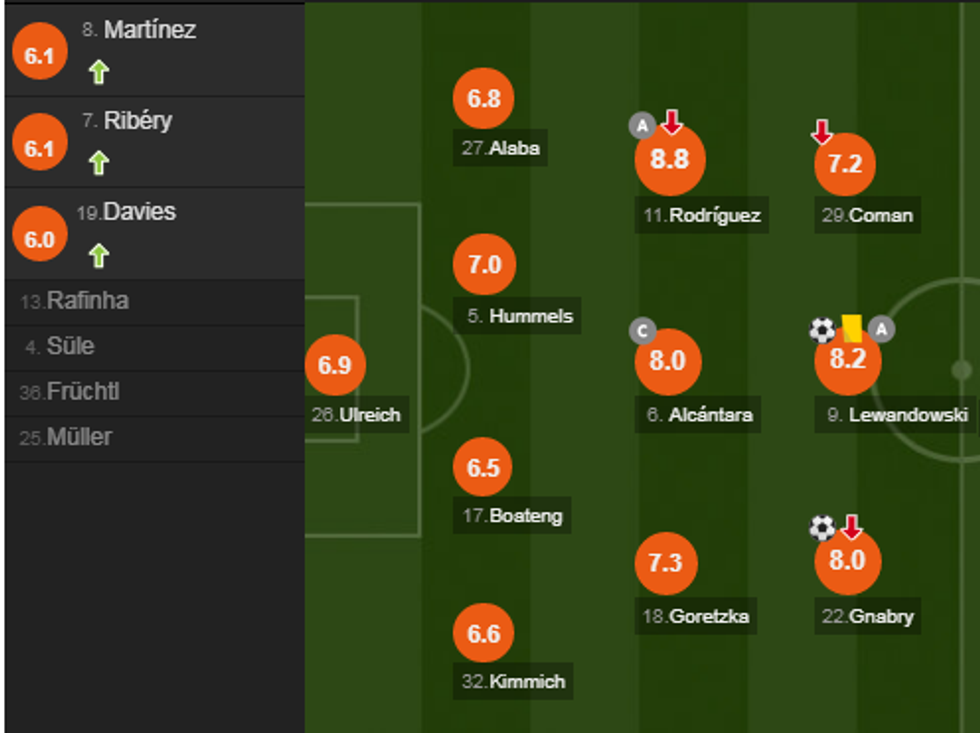The image size is (980, 733).
Task: Click the assist badge beside Rodríguez's rating
Action: [641, 125]
